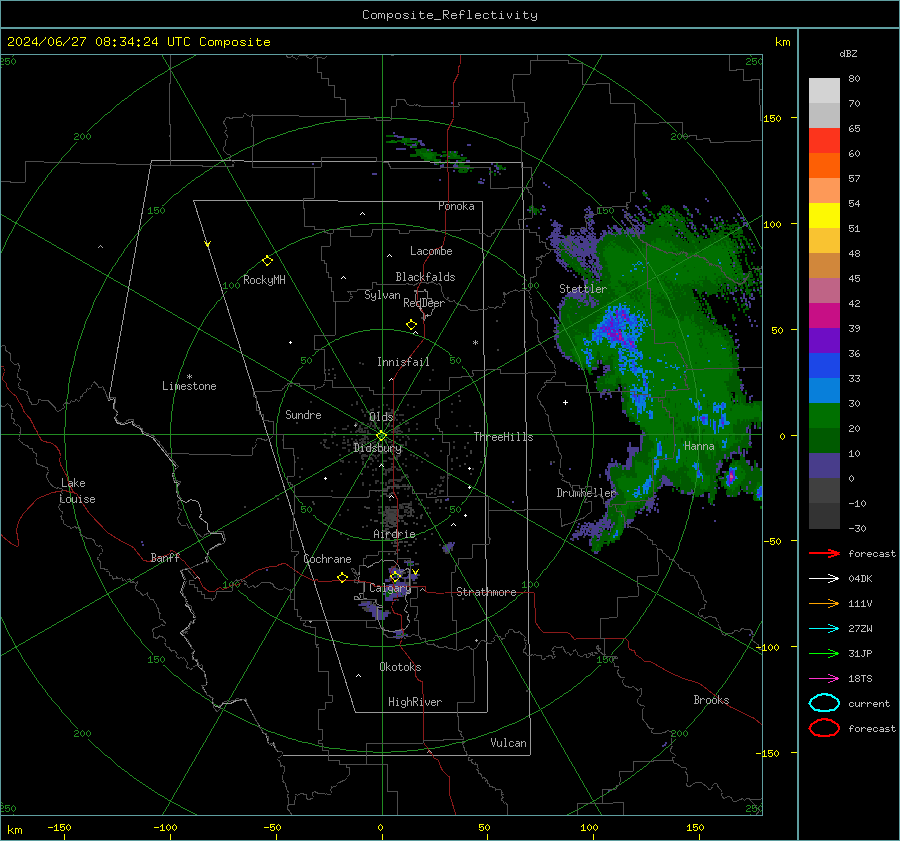Click the white asterisk marker above Limestone
This screenshot has width=900, height=841.
(189, 377)
